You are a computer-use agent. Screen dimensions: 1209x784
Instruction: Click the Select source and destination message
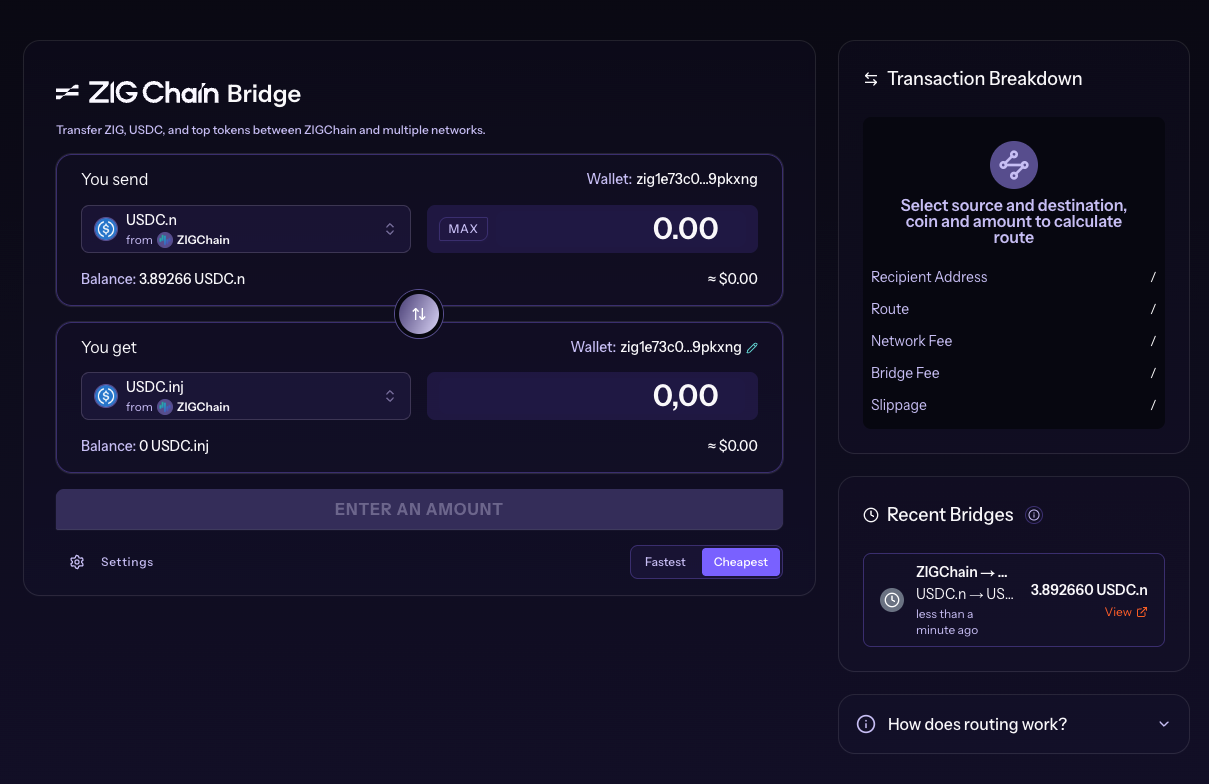click(x=1014, y=221)
